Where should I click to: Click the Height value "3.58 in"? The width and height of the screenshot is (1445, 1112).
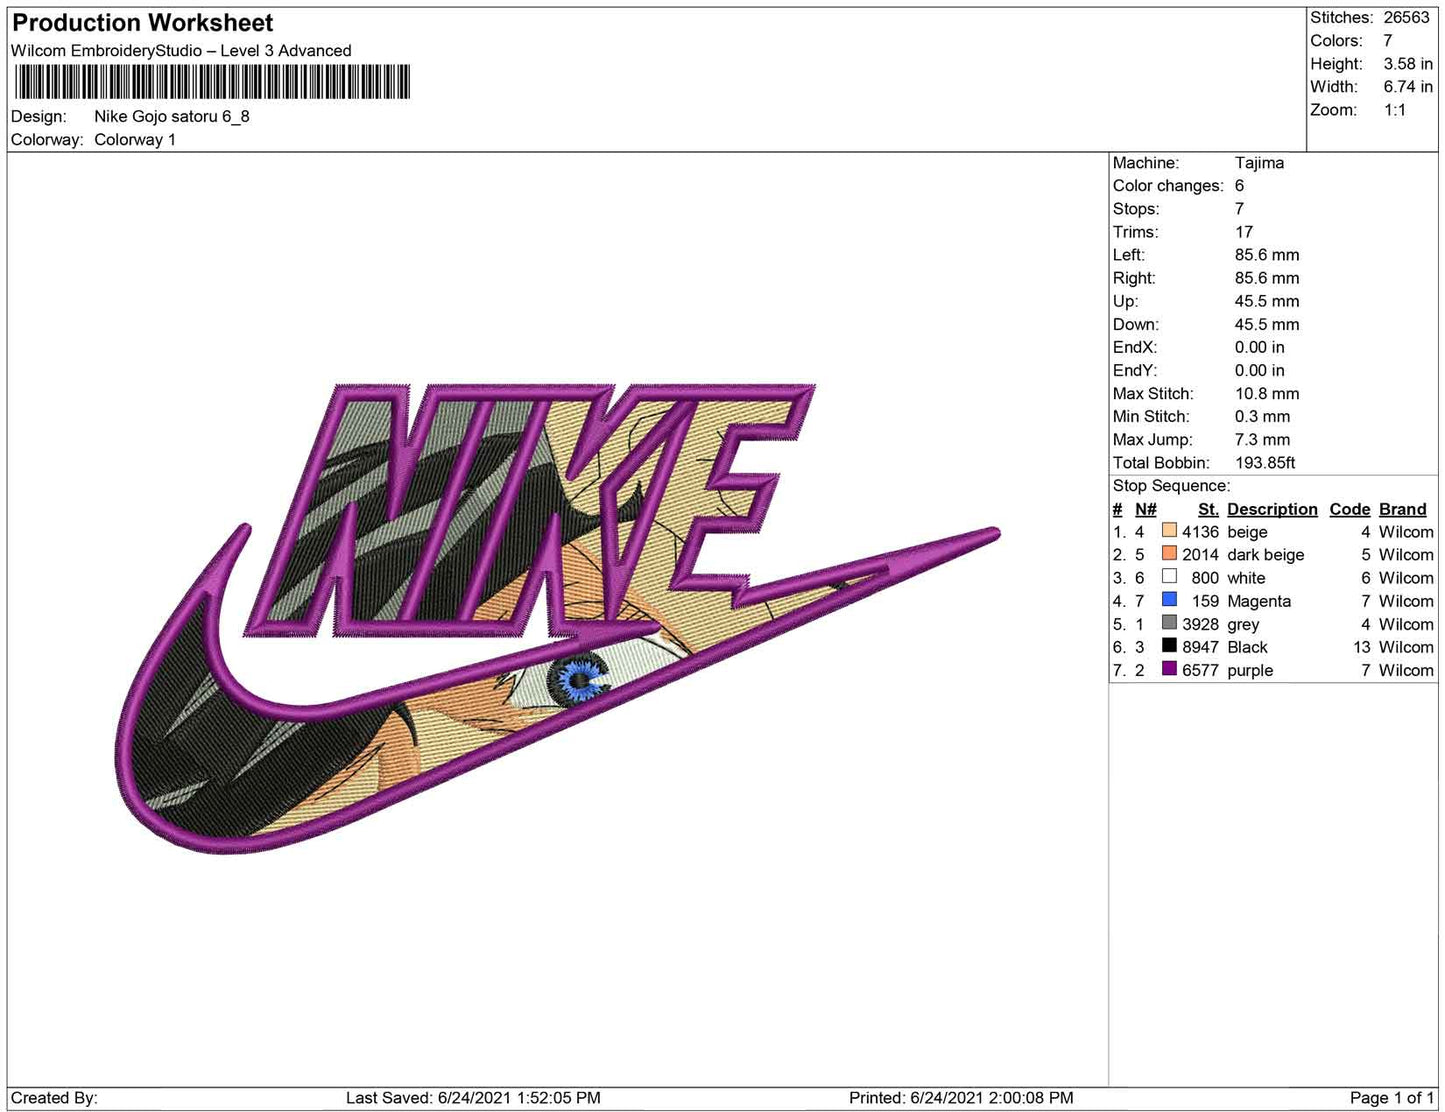coord(1408,63)
